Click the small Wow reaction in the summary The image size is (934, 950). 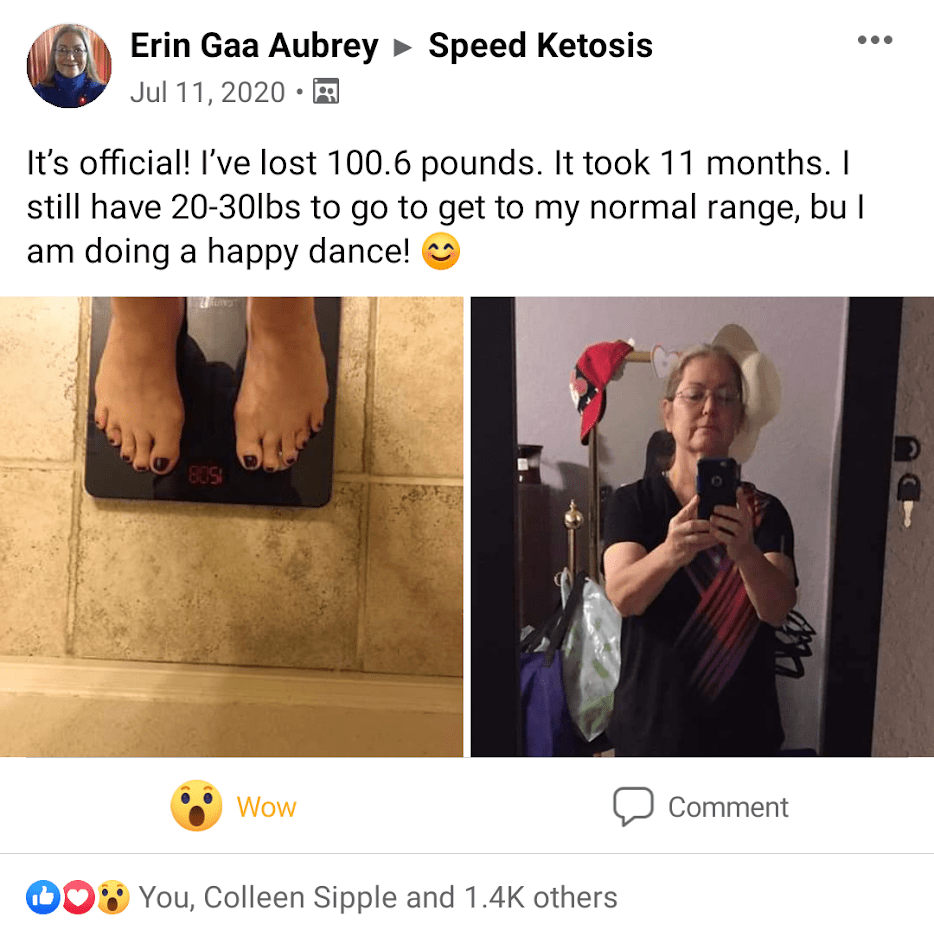(113, 897)
